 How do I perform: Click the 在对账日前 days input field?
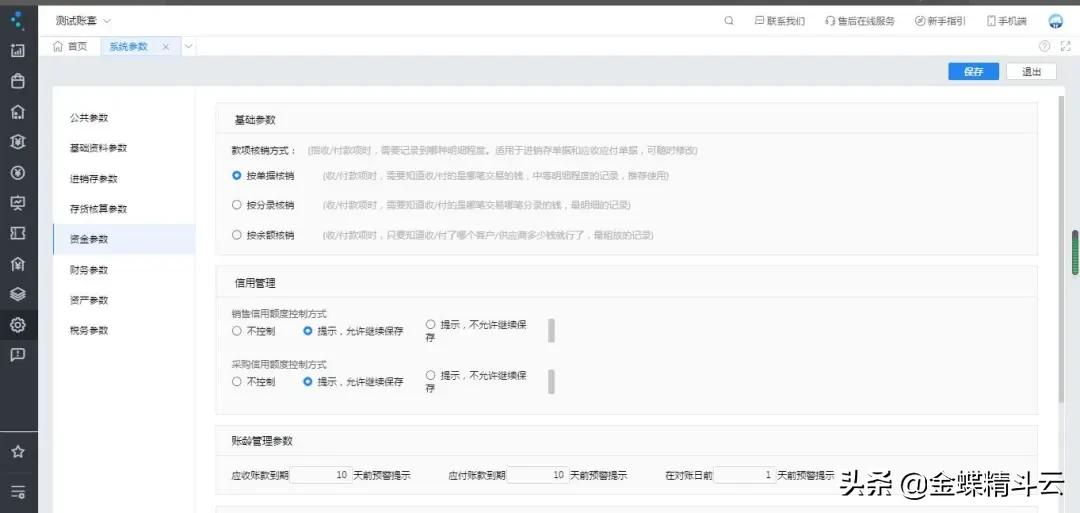coord(745,475)
